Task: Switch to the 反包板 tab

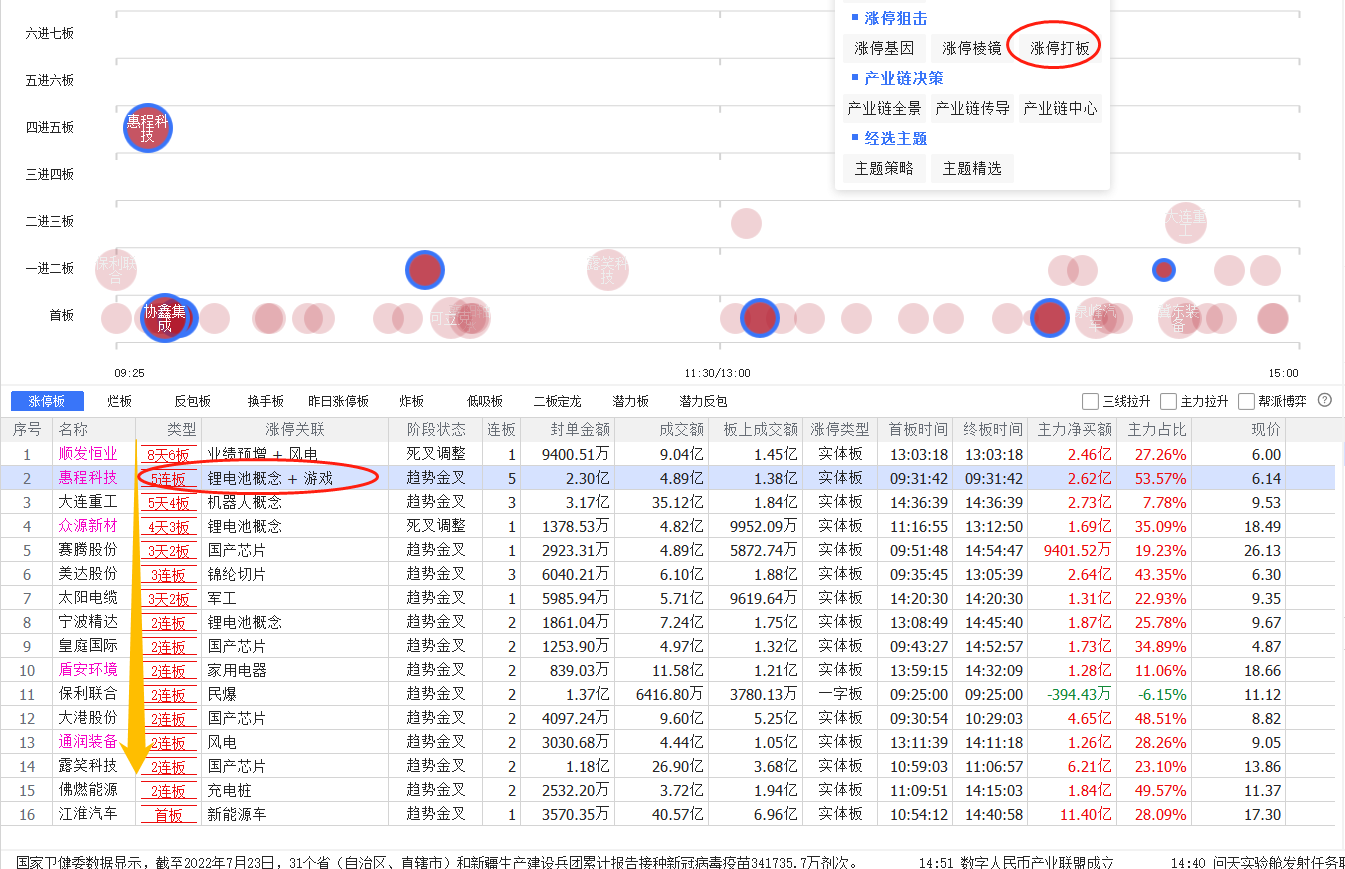Action: click(192, 401)
